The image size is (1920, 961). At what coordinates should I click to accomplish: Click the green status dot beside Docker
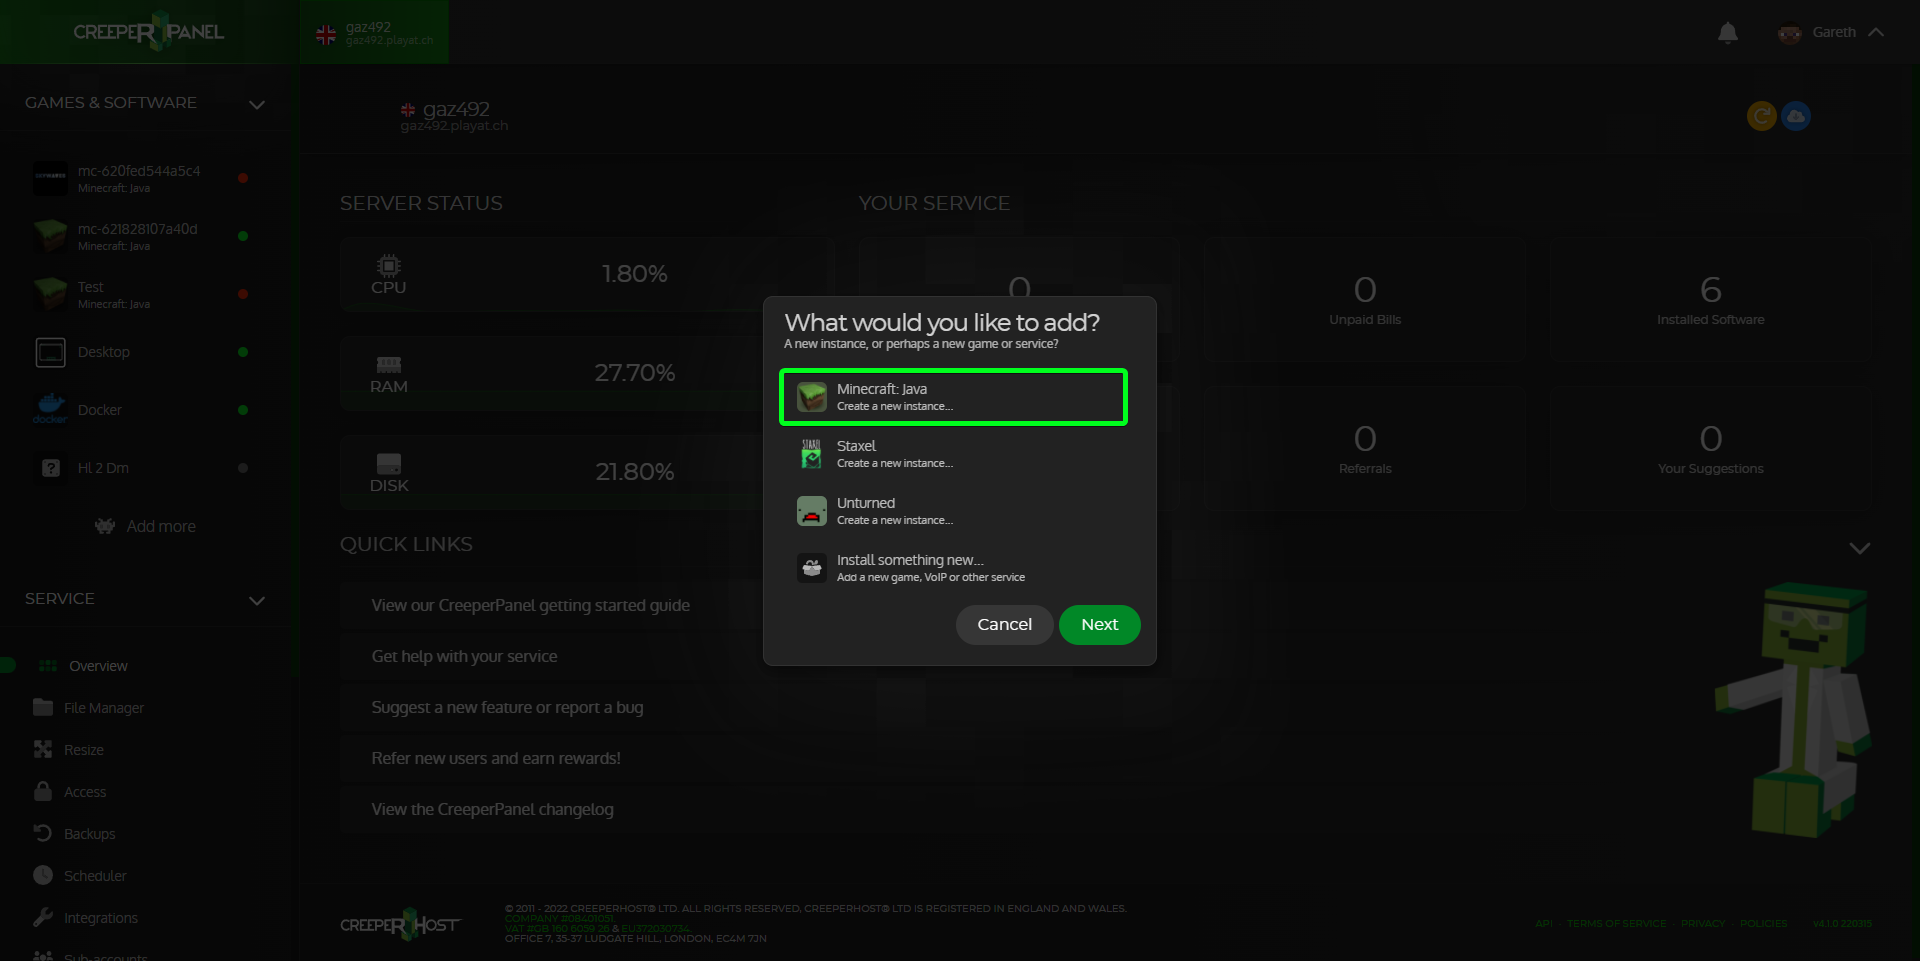click(x=243, y=410)
